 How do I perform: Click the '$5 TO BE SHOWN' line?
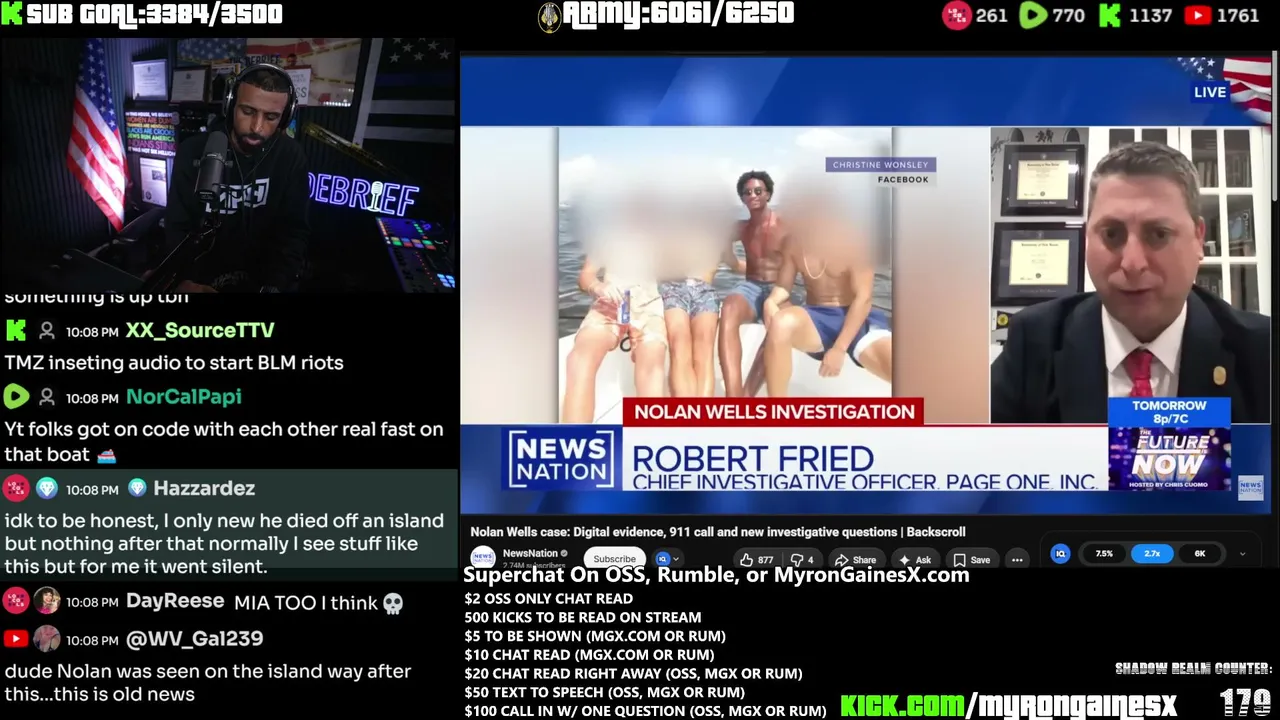(595, 635)
